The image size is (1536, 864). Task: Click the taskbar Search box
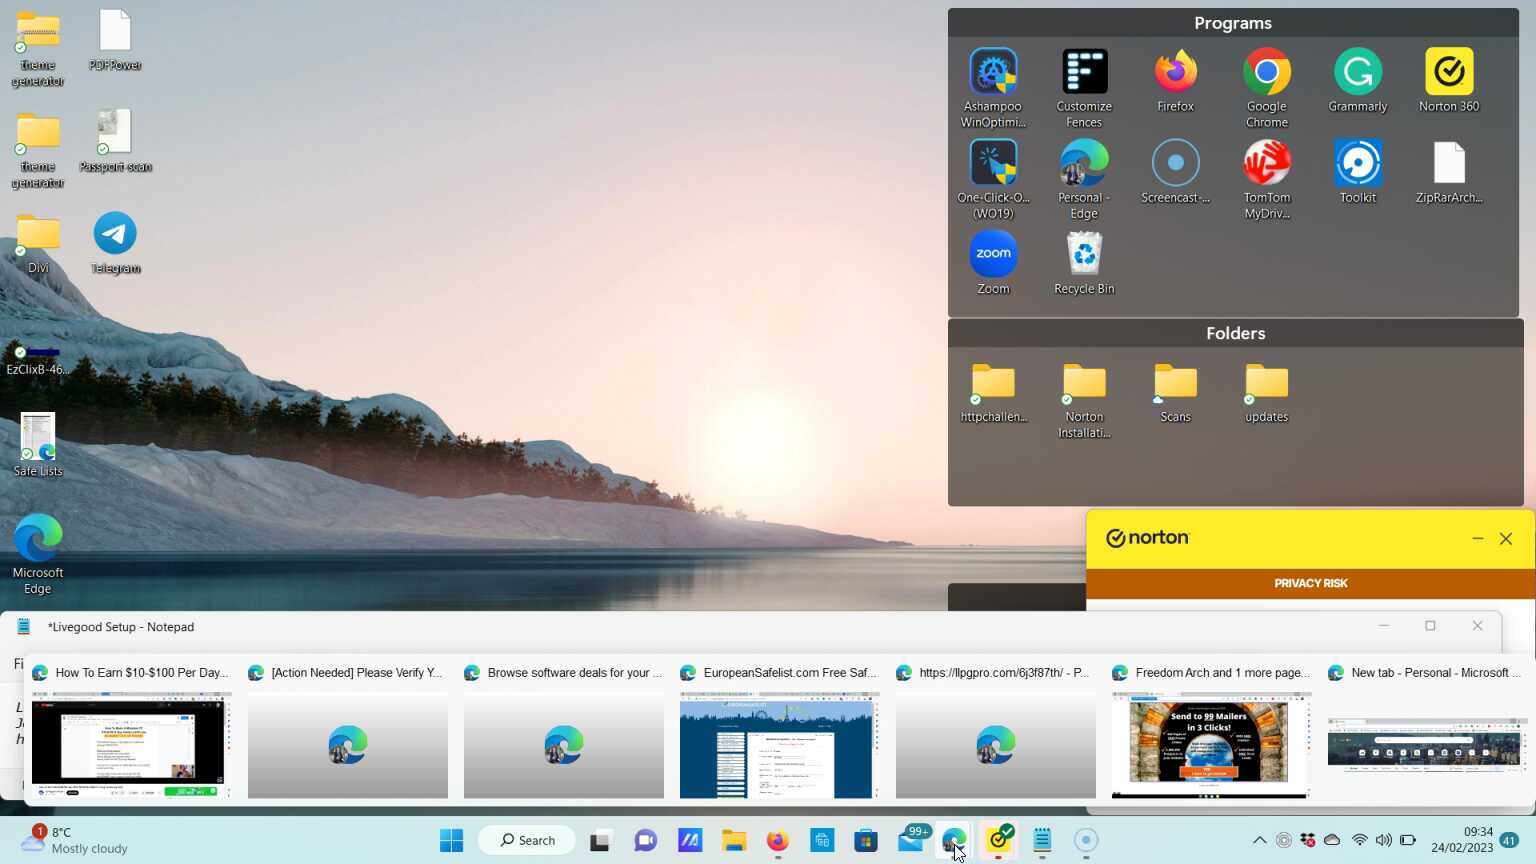[x=527, y=840]
